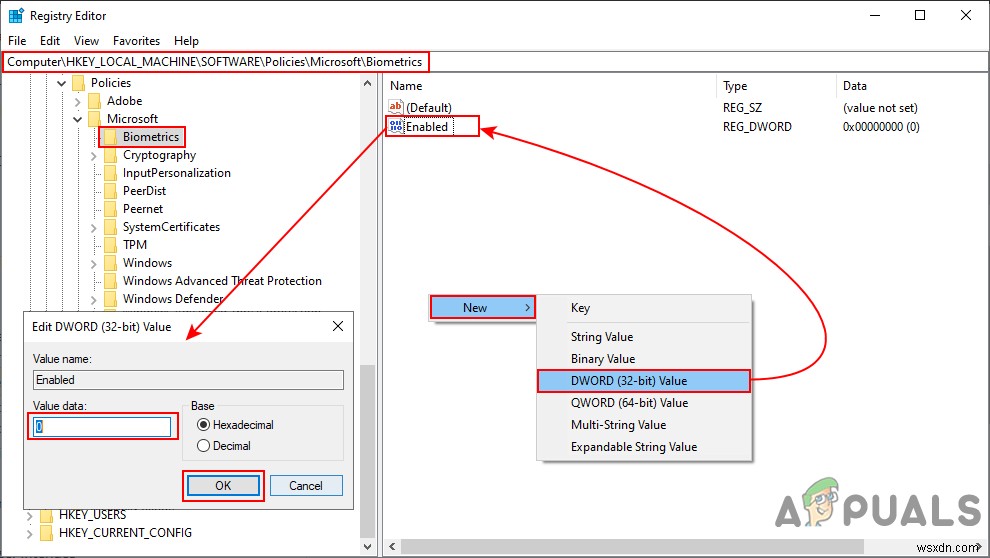Click the values pane horizontal scrollbar thumb
Image resolution: width=990 pixels, height=558 pixels.
(x=633, y=546)
